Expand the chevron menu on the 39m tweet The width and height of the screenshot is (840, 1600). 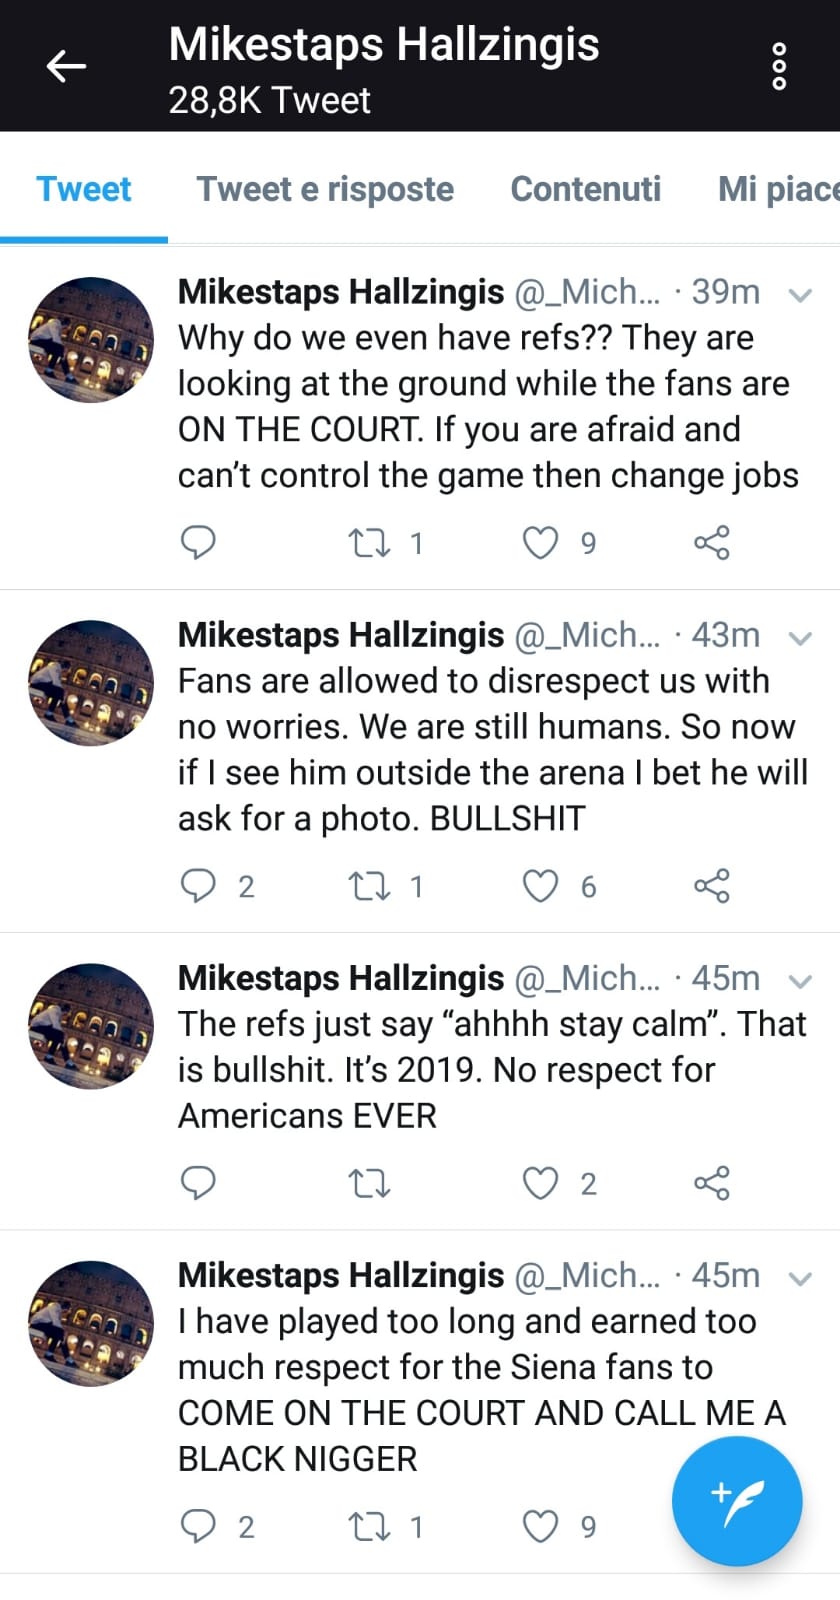pos(800,294)
